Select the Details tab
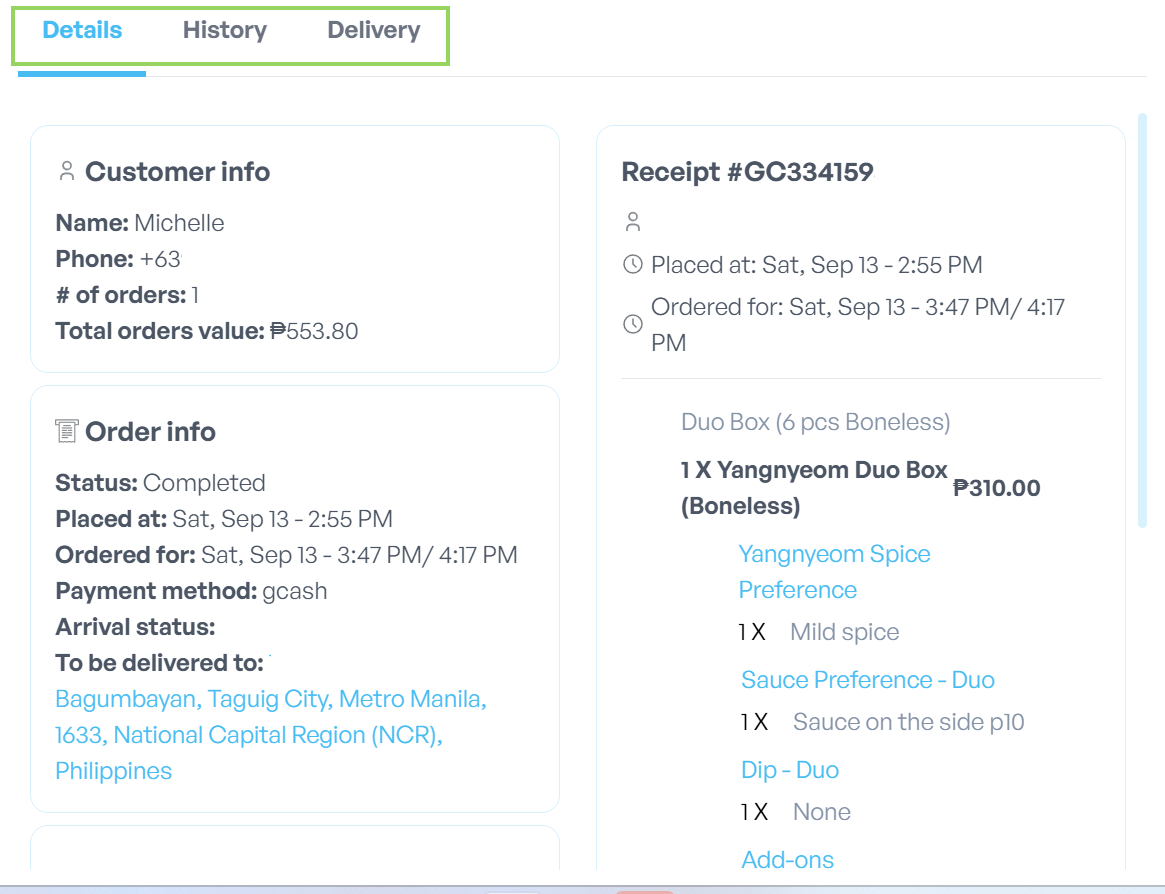 [82, 30]
